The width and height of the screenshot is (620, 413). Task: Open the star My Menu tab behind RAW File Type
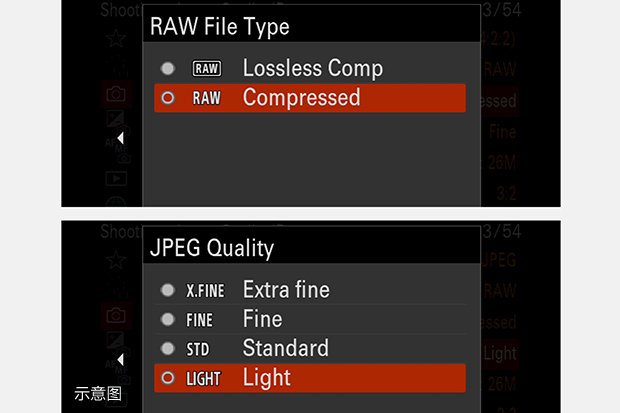[116, 40]
